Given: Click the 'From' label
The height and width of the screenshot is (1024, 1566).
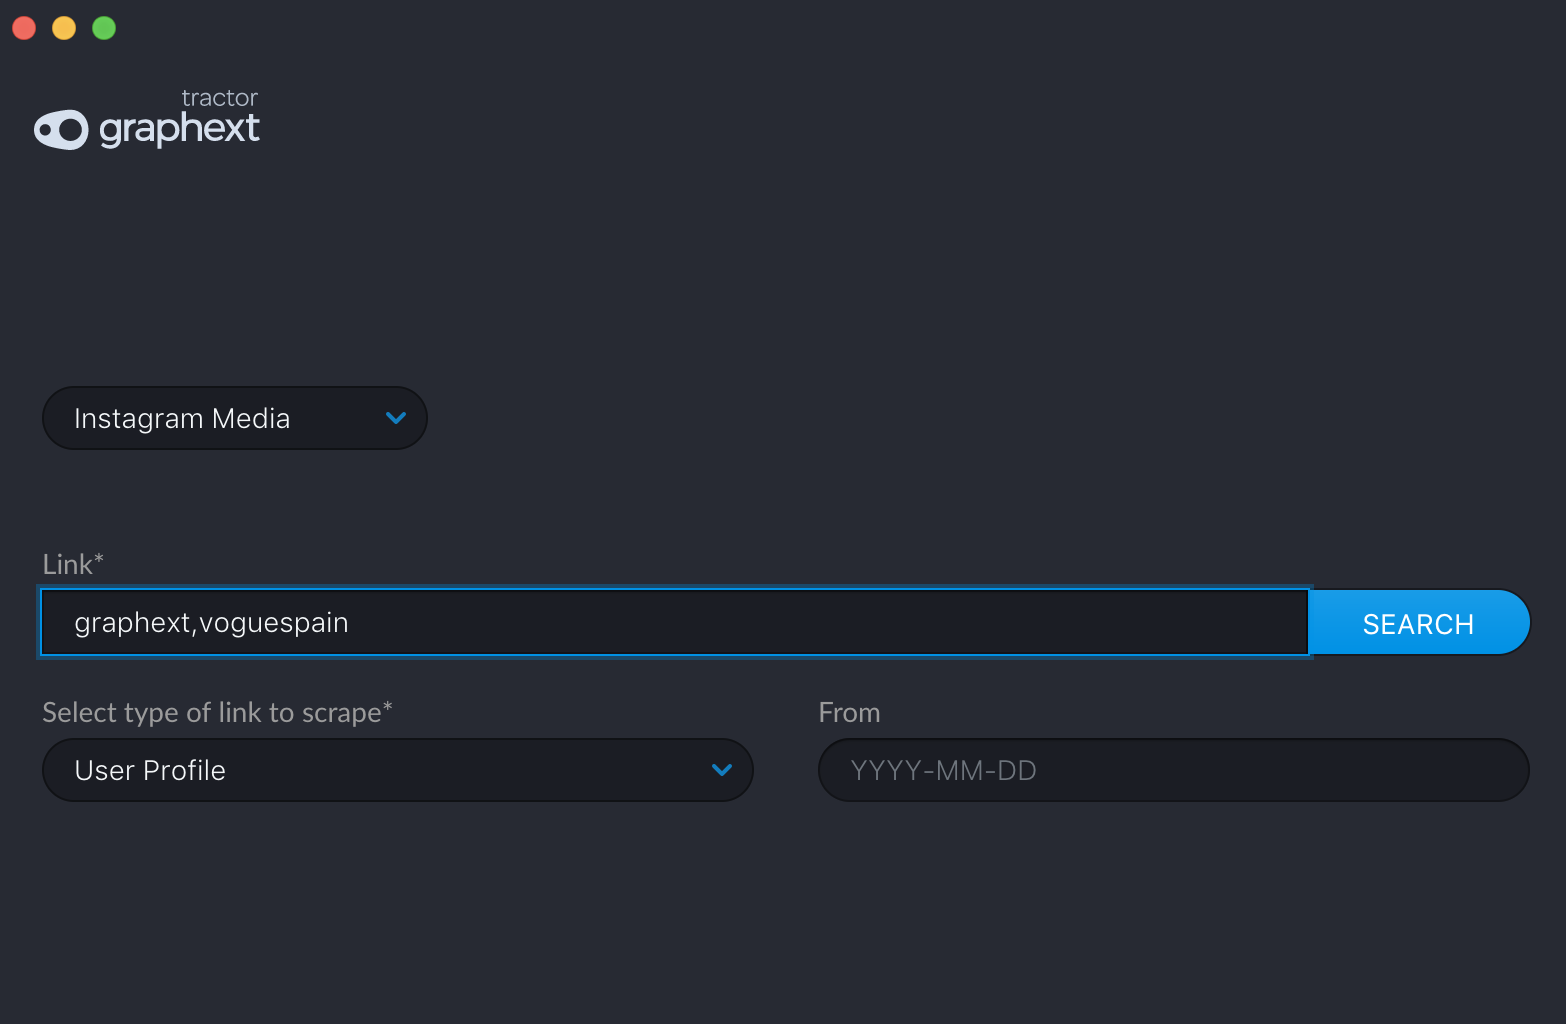Looking at the screenshot, I should click(849, 712).
